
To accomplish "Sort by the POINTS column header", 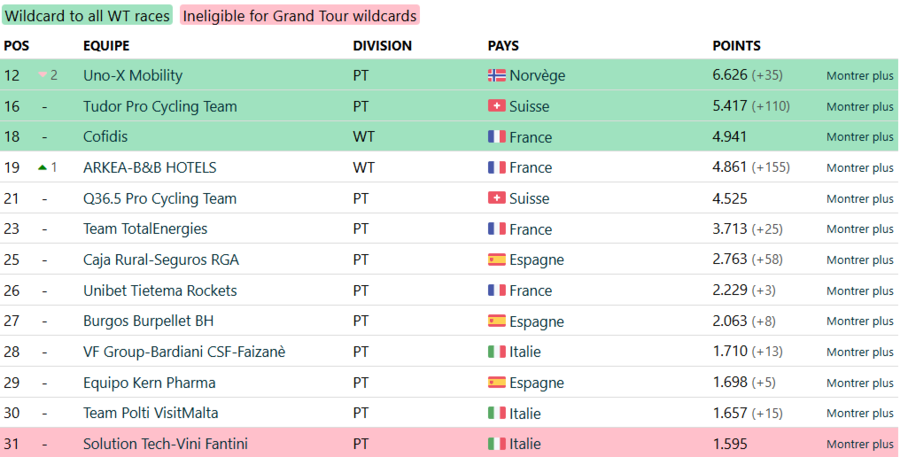I will click(x=736, y=46).
